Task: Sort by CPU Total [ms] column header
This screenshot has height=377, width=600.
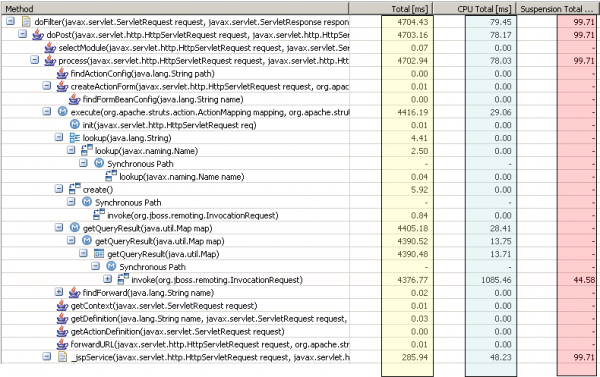Action: 474,8
